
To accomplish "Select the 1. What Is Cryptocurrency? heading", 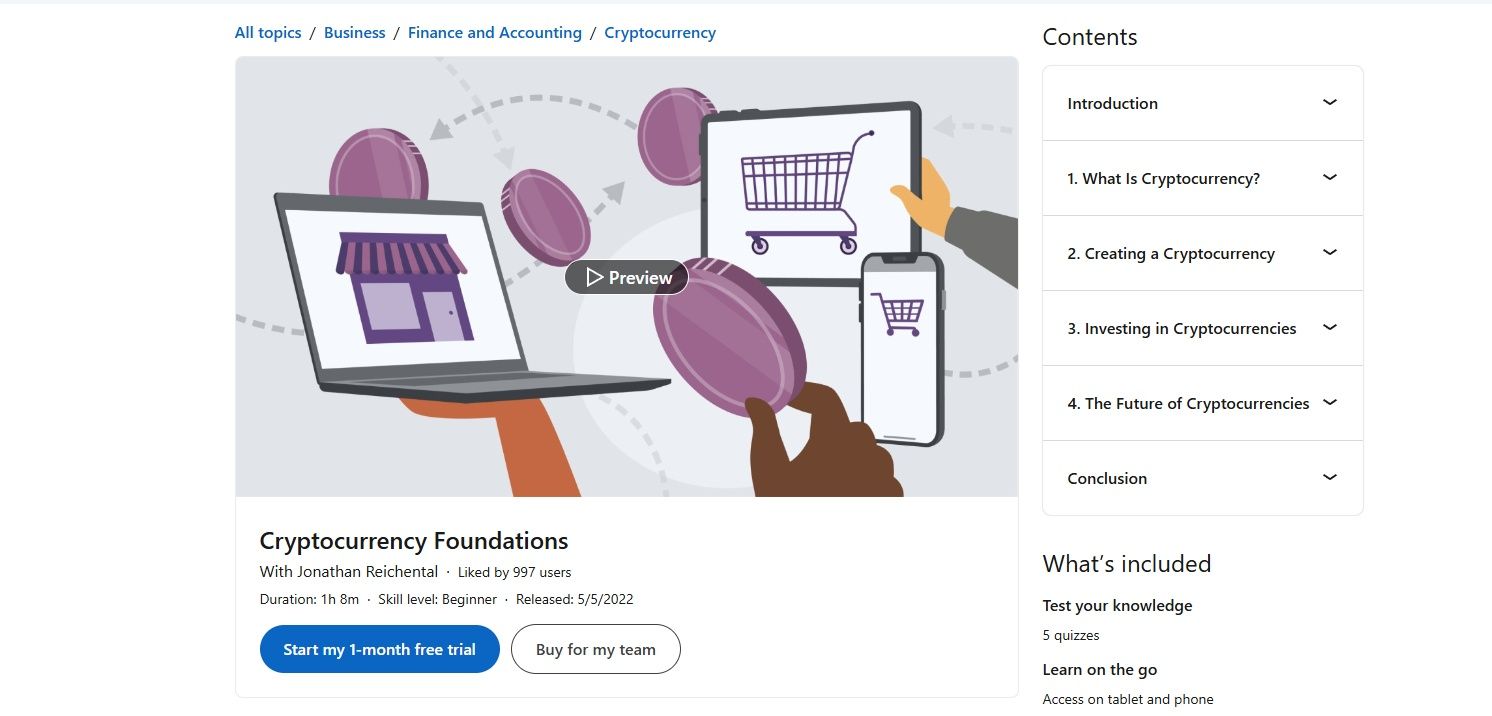I will tap(1163, 179).
